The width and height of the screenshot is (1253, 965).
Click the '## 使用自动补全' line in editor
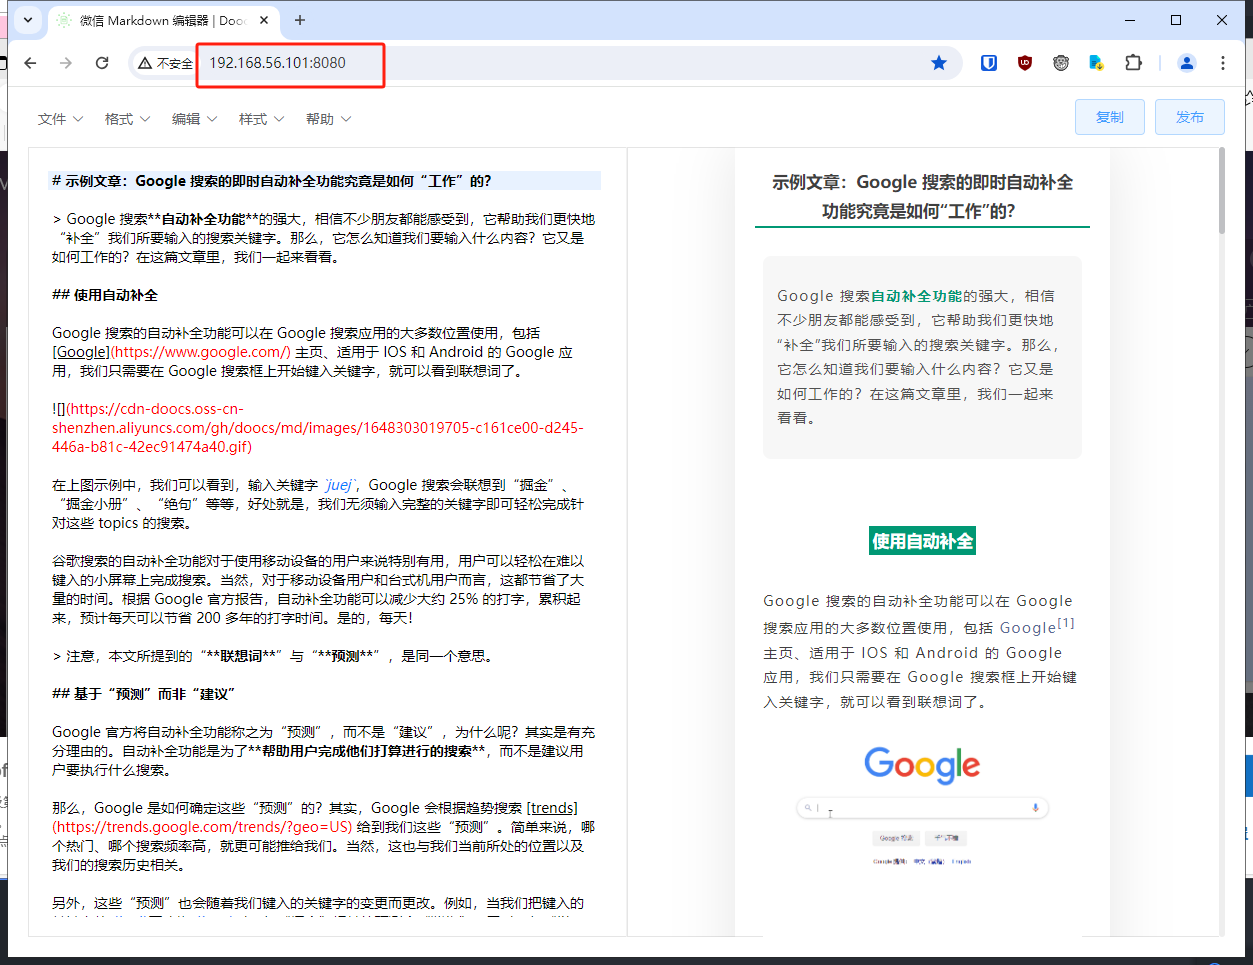pos(105,295)
